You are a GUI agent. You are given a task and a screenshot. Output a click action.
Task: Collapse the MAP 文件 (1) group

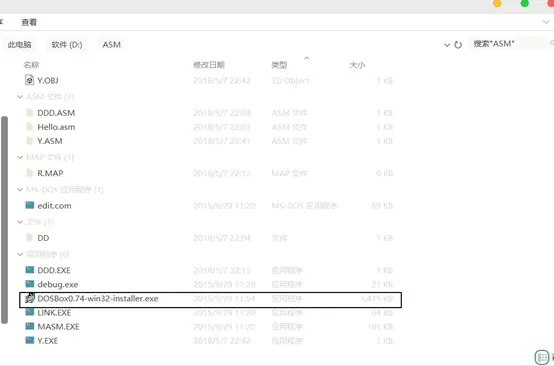tap(20, 157)
